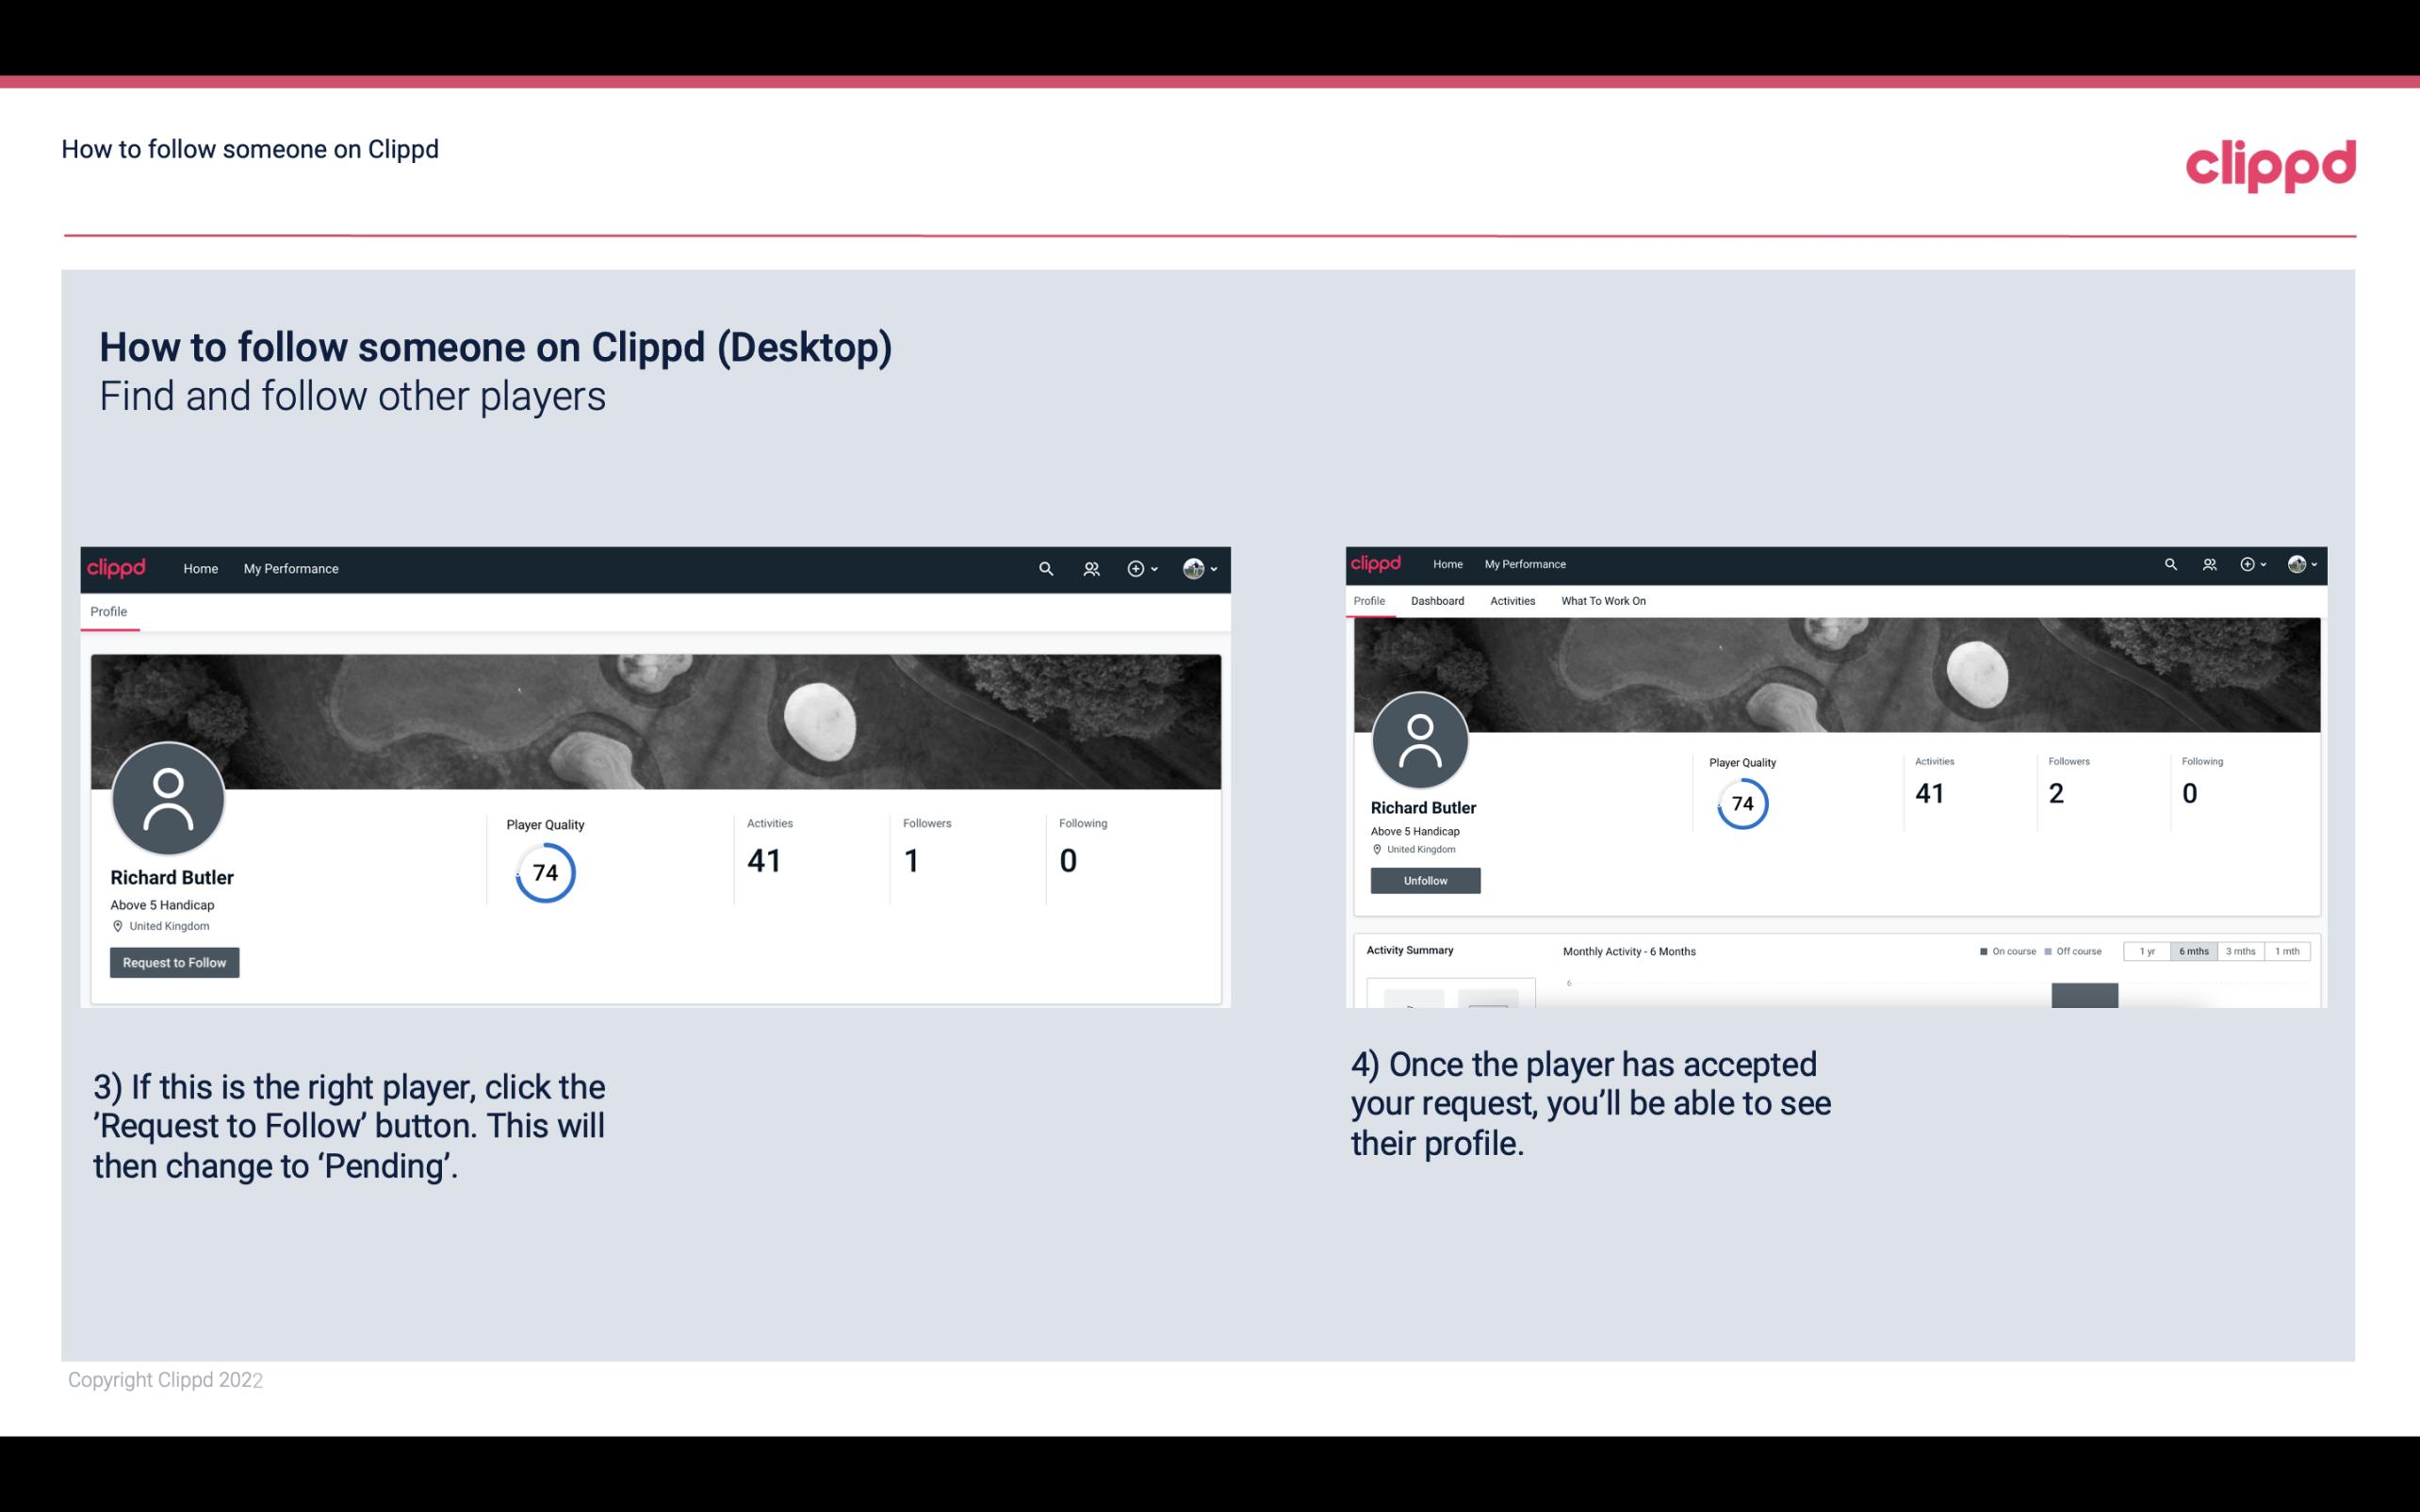Select the 'Profile' tab on left screen

(x=108, y=611)
